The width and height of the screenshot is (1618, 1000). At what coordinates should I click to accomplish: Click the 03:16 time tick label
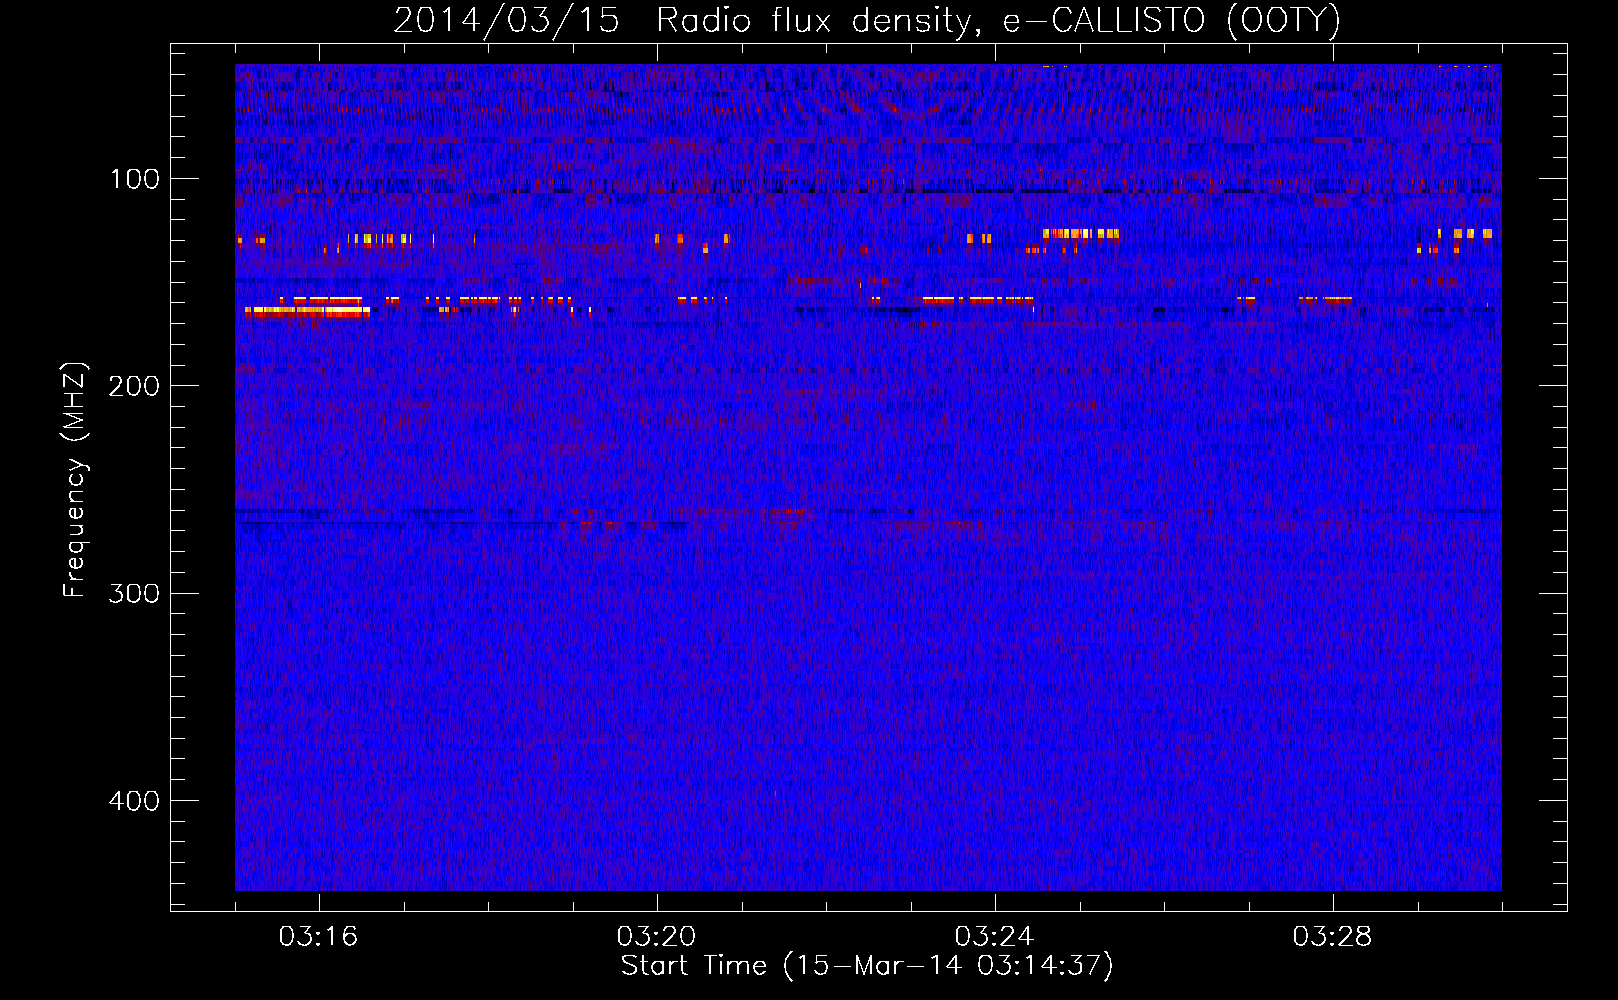pos(319,936)
